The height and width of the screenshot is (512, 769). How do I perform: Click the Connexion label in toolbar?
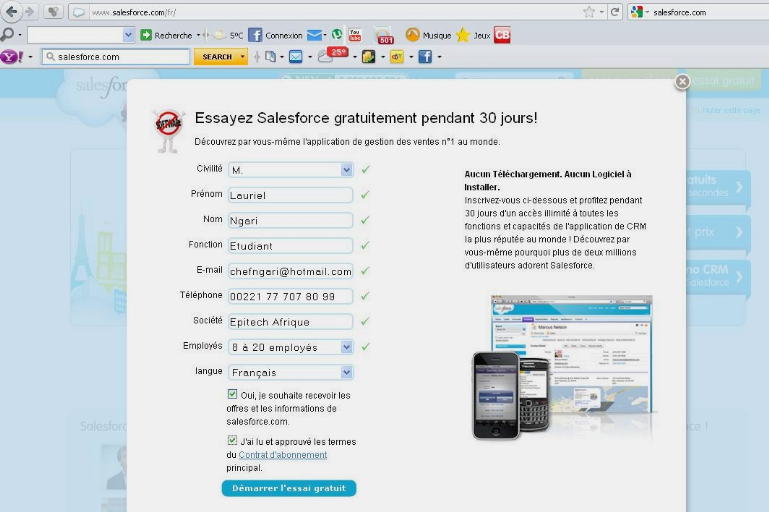click(x=283, y=35)
